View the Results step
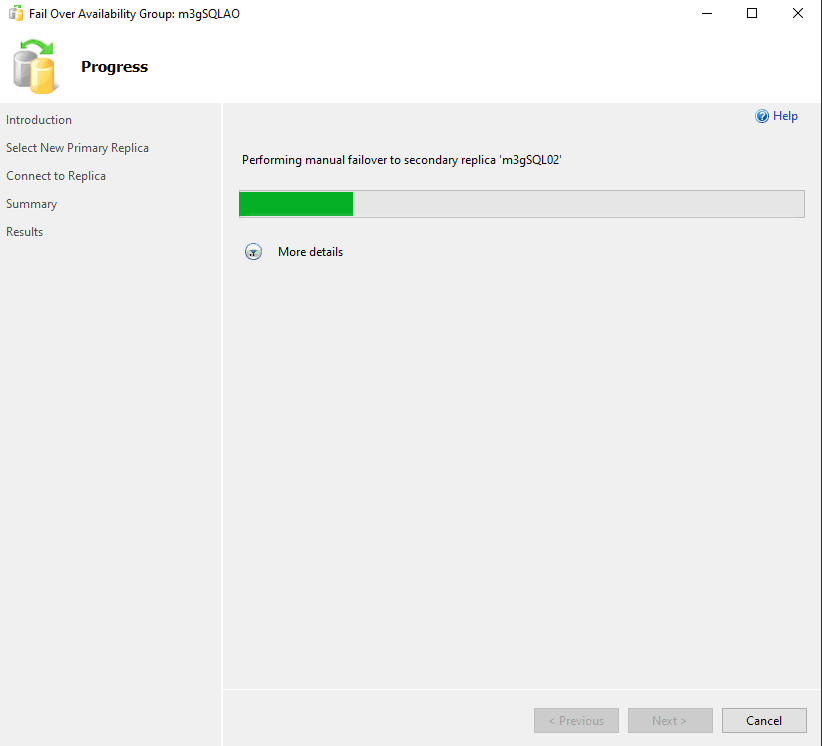 25,232
